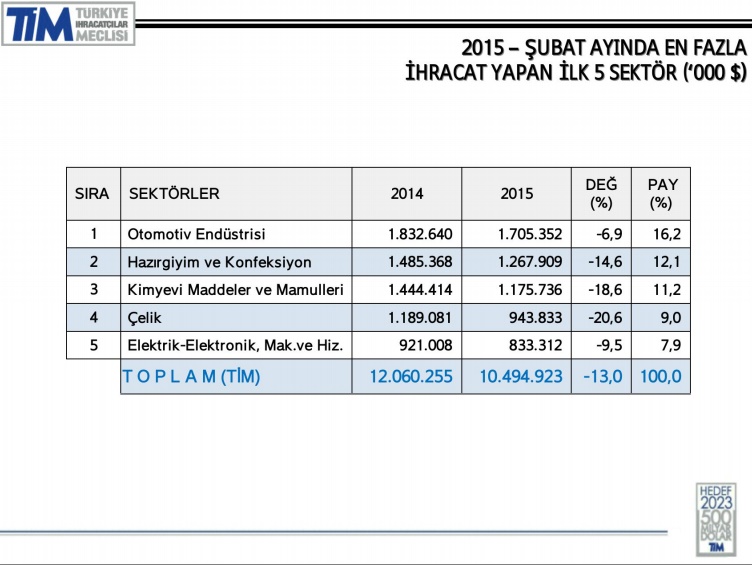Select the 2014 column header

pos(407,194)
